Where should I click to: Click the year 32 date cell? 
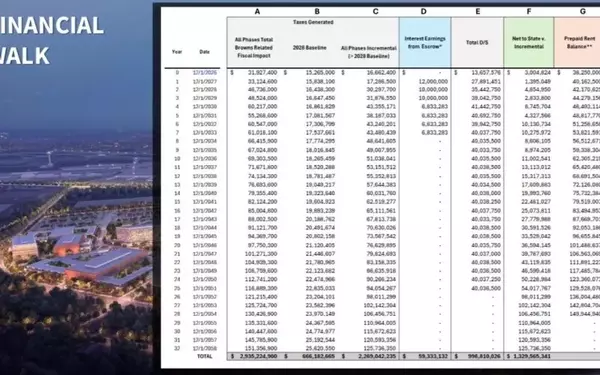pyautogui.click(x=205, y=348)
